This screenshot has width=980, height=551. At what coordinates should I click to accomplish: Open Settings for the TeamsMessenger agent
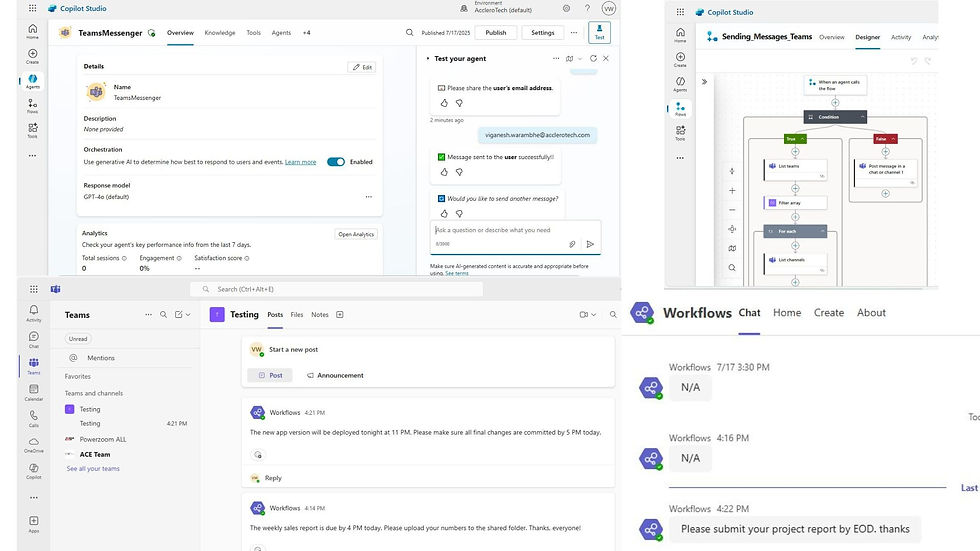[542, 32]
